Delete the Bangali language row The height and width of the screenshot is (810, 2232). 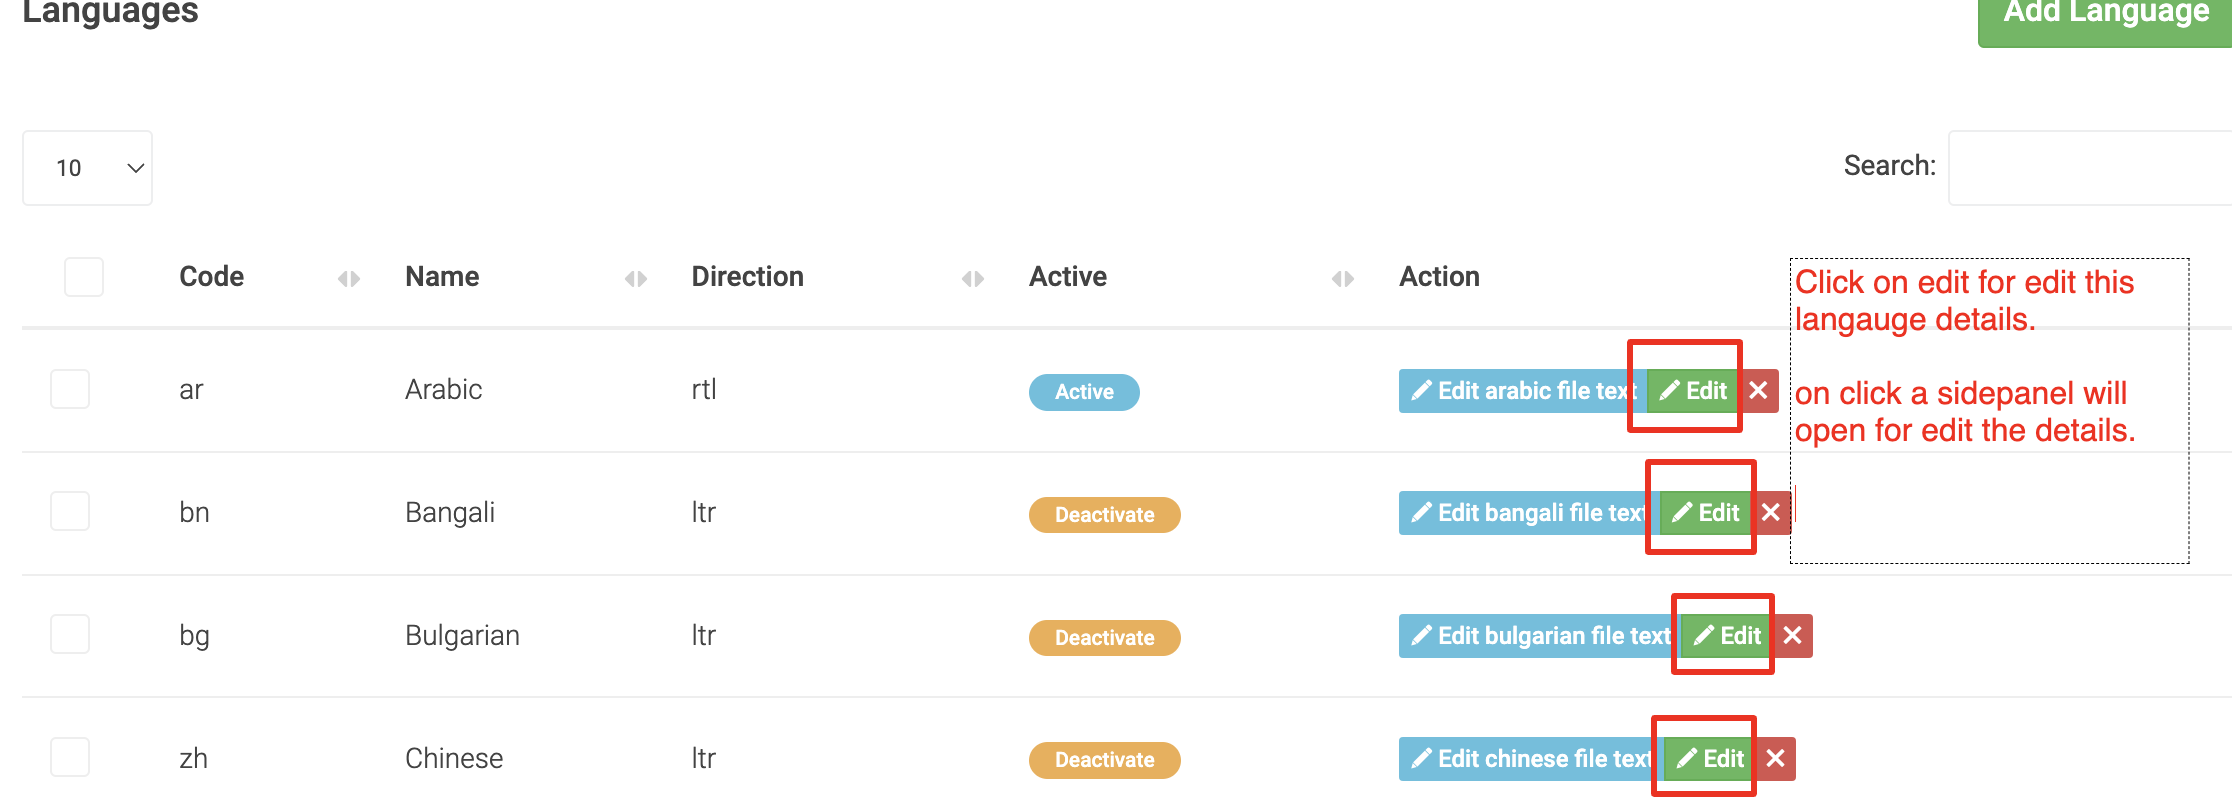(1771, 513)
